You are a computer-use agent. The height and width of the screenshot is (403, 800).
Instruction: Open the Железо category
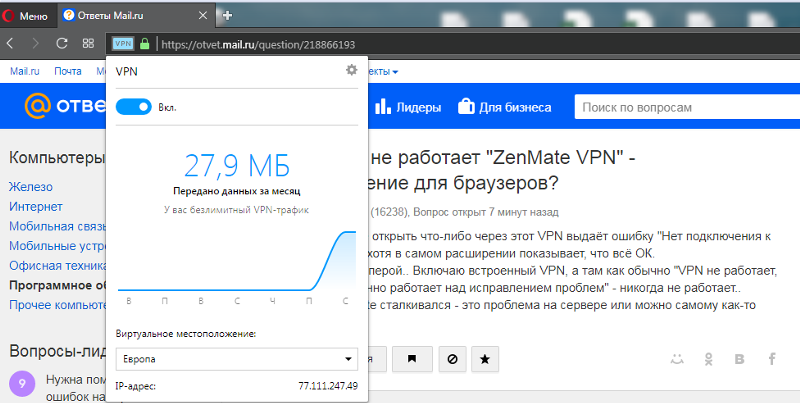[x=31, y=187]
